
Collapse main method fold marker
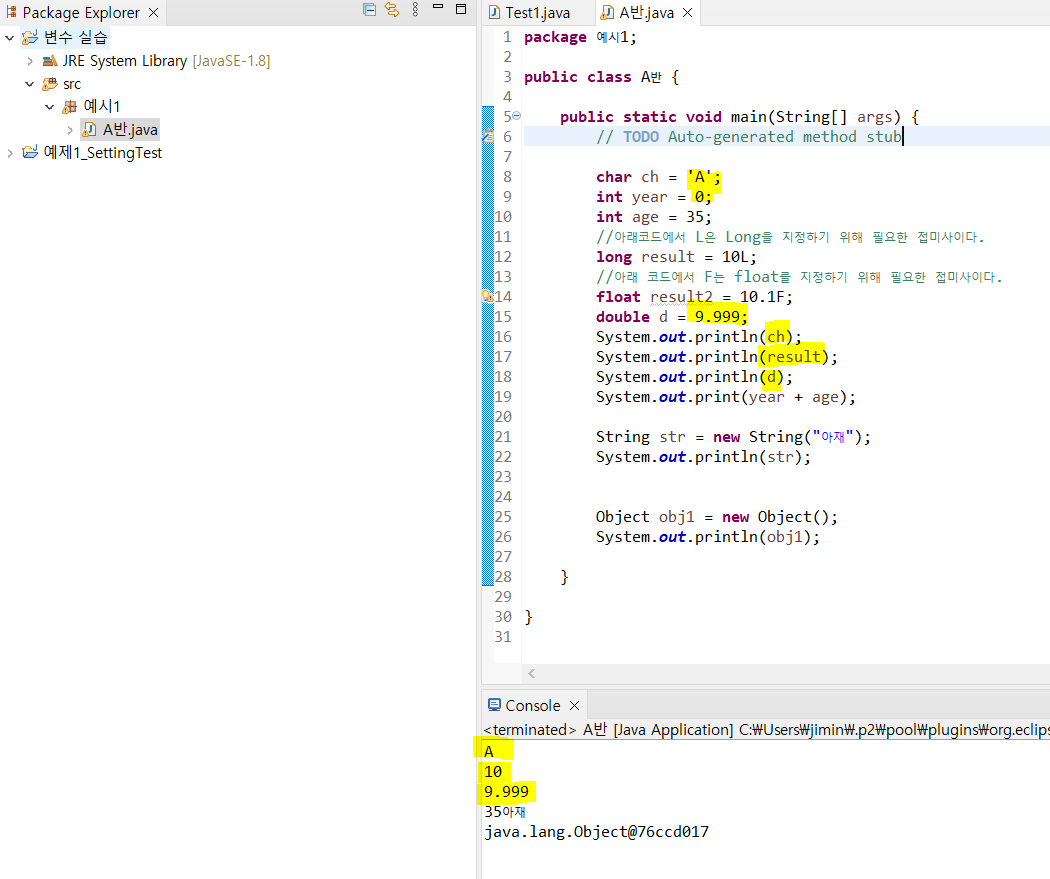516,116
